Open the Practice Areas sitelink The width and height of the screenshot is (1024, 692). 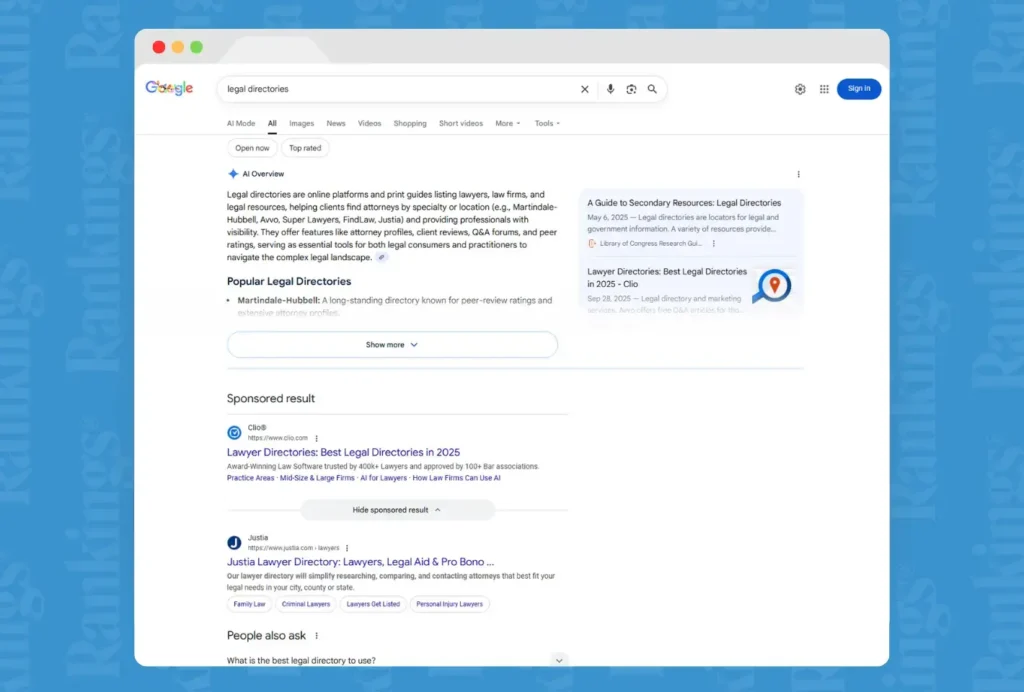(250, 478)
